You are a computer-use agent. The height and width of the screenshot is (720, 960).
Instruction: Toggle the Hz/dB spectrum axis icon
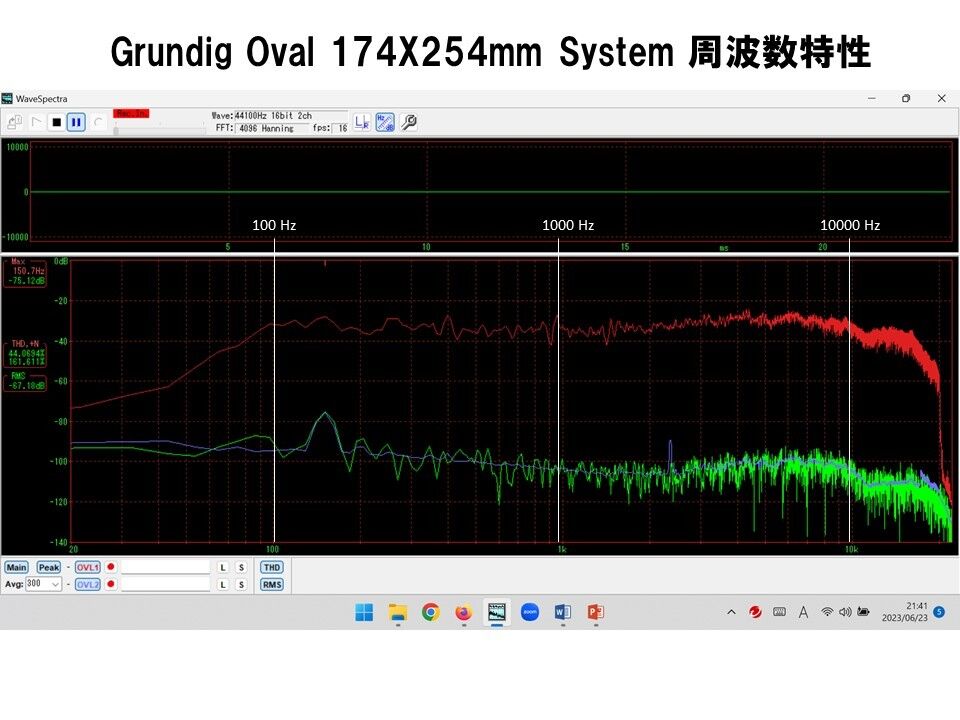pyautogui.click(x=385, y=122)
